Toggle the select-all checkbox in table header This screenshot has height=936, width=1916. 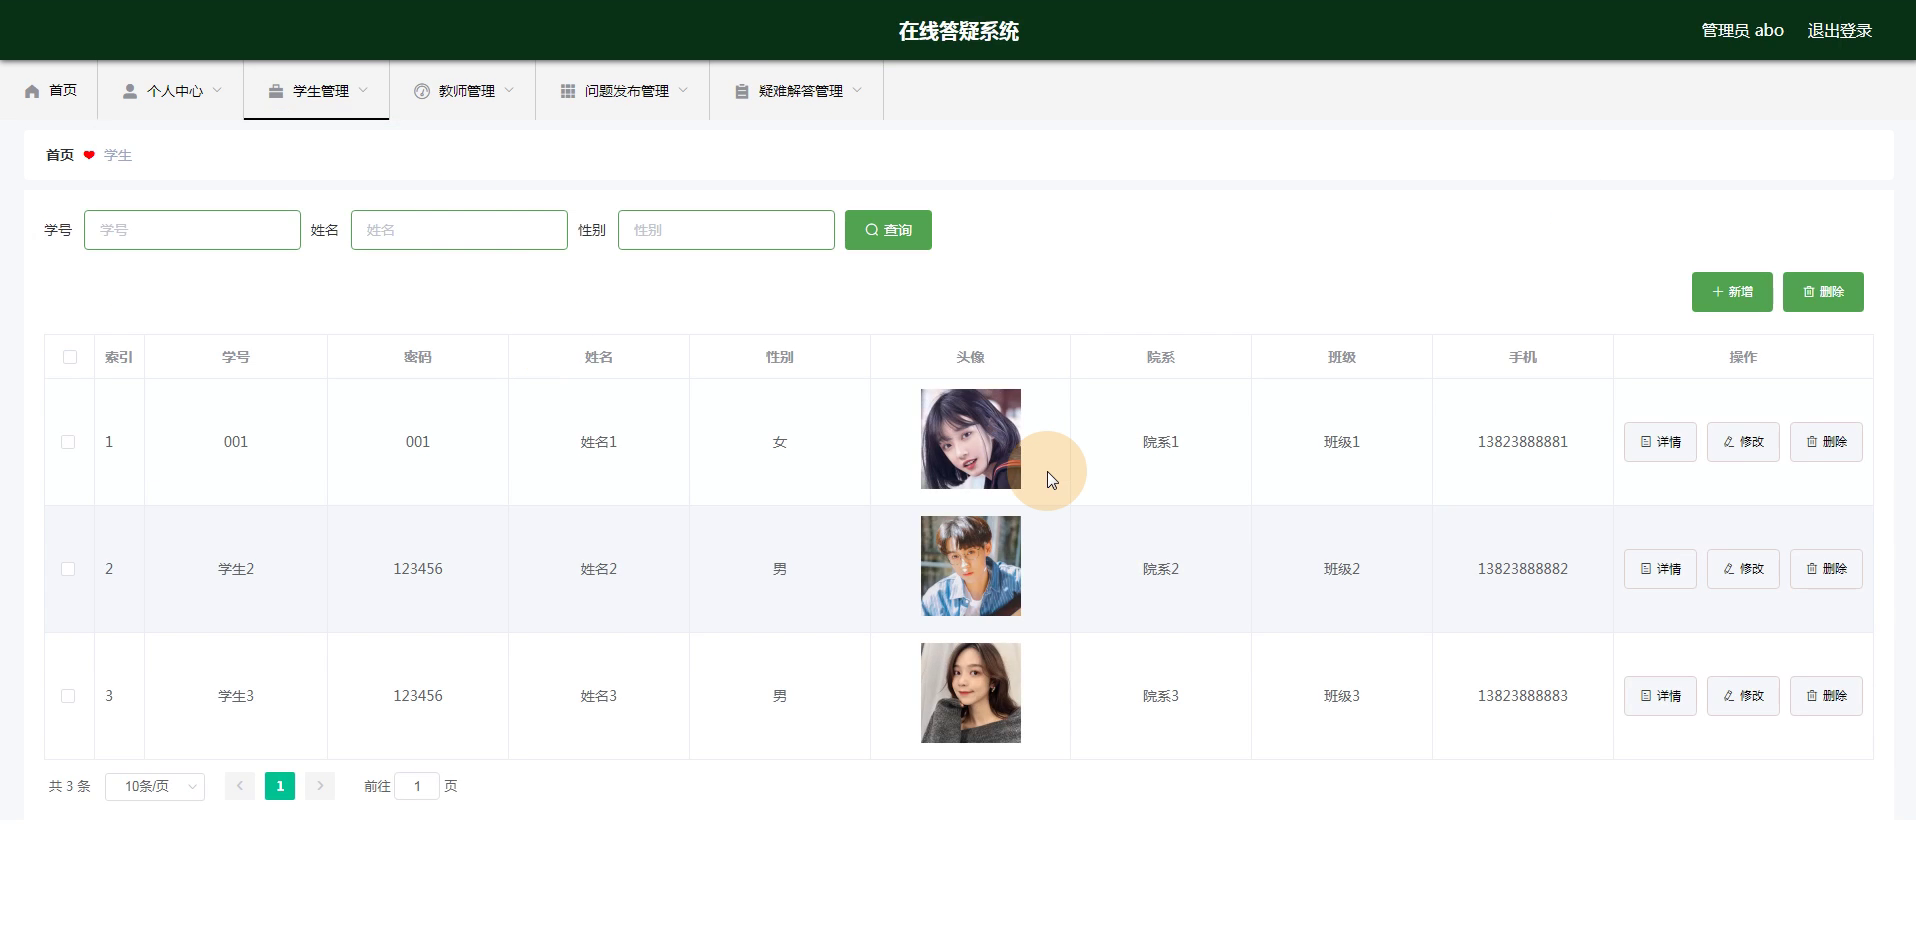pos(70,357)
